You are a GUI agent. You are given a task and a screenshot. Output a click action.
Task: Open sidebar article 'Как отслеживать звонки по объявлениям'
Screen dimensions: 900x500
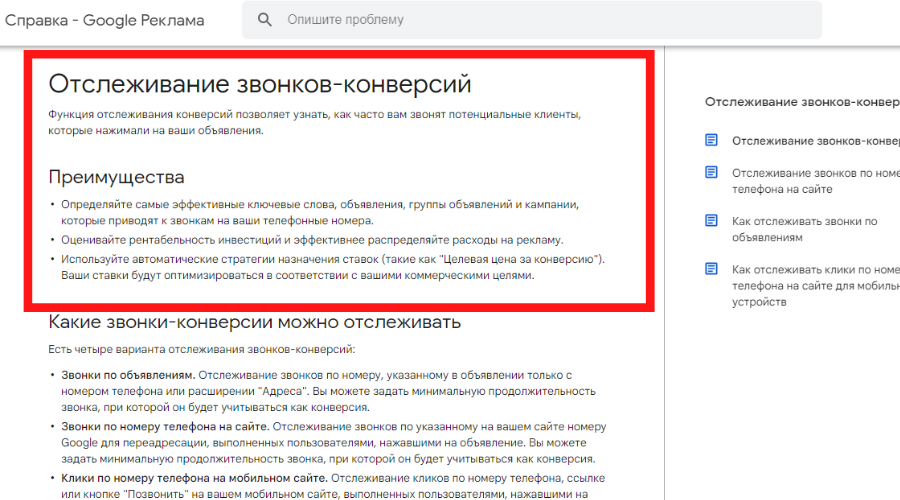click(805, 229)
